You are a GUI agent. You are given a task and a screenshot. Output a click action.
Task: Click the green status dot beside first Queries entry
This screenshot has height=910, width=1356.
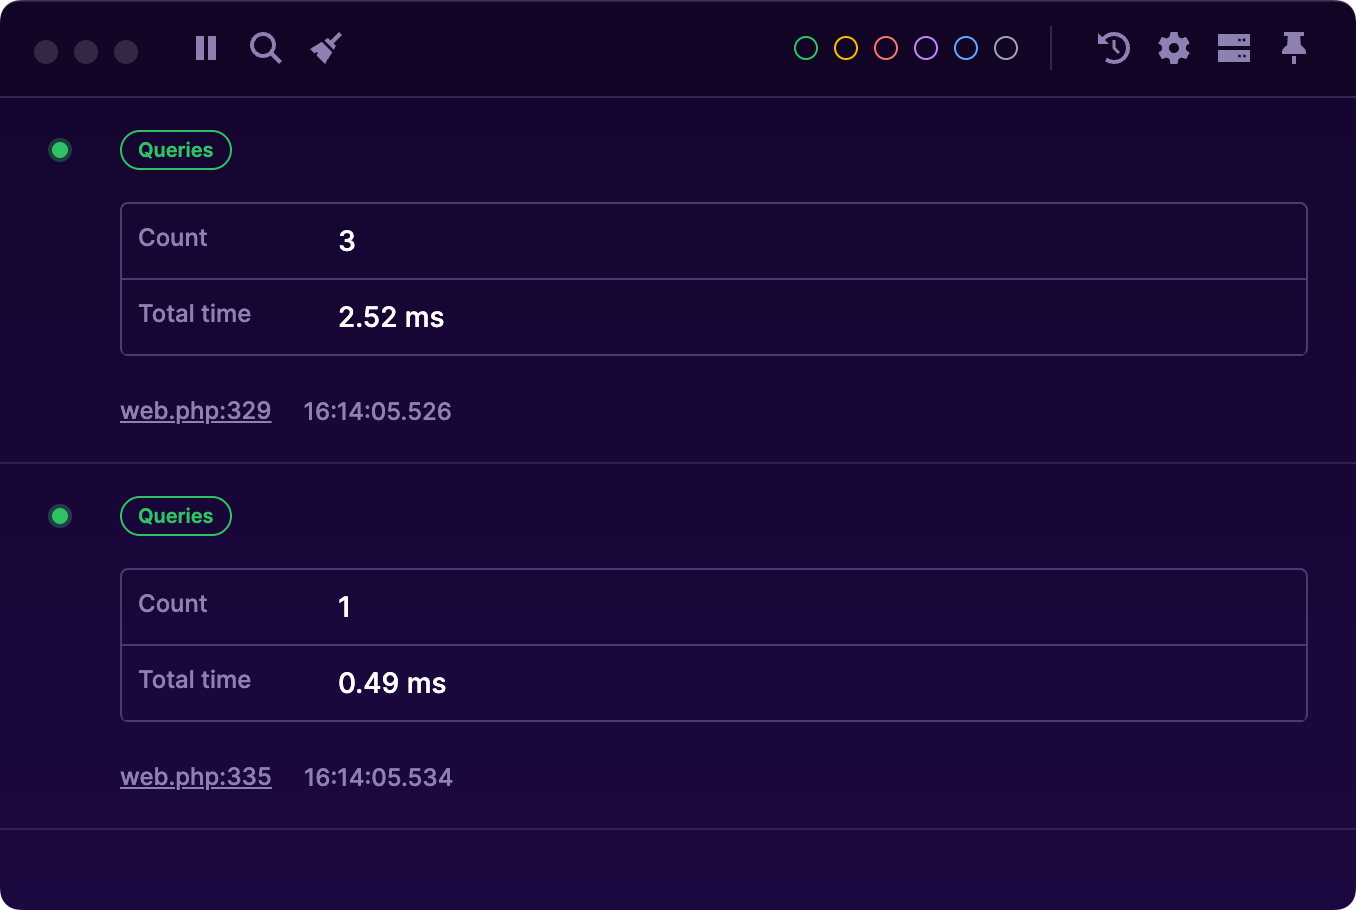tap(60, 149)
